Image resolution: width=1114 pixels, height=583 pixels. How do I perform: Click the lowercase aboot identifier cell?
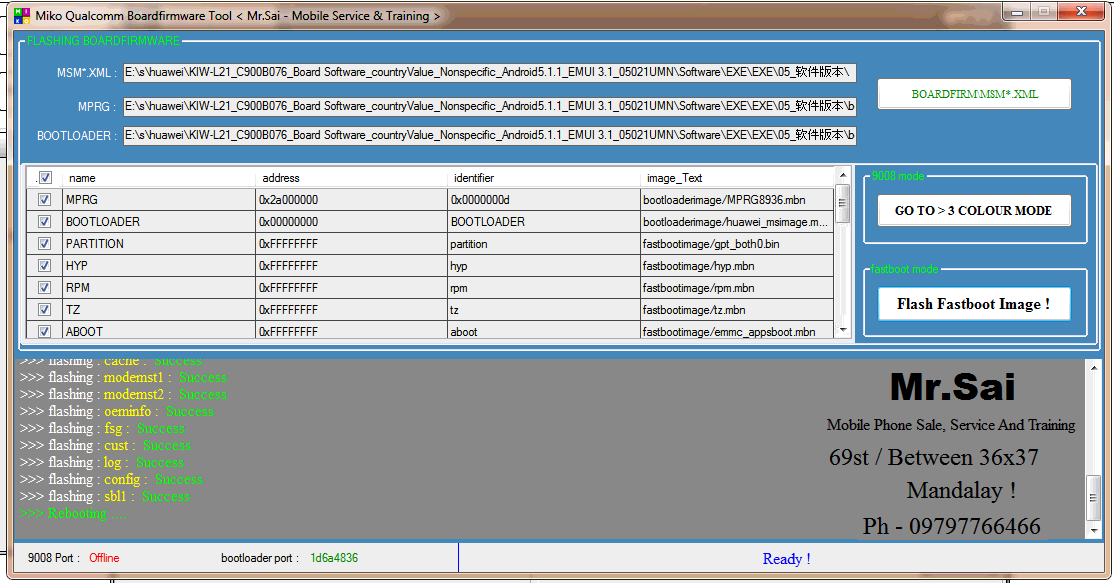tap(544, 330)
